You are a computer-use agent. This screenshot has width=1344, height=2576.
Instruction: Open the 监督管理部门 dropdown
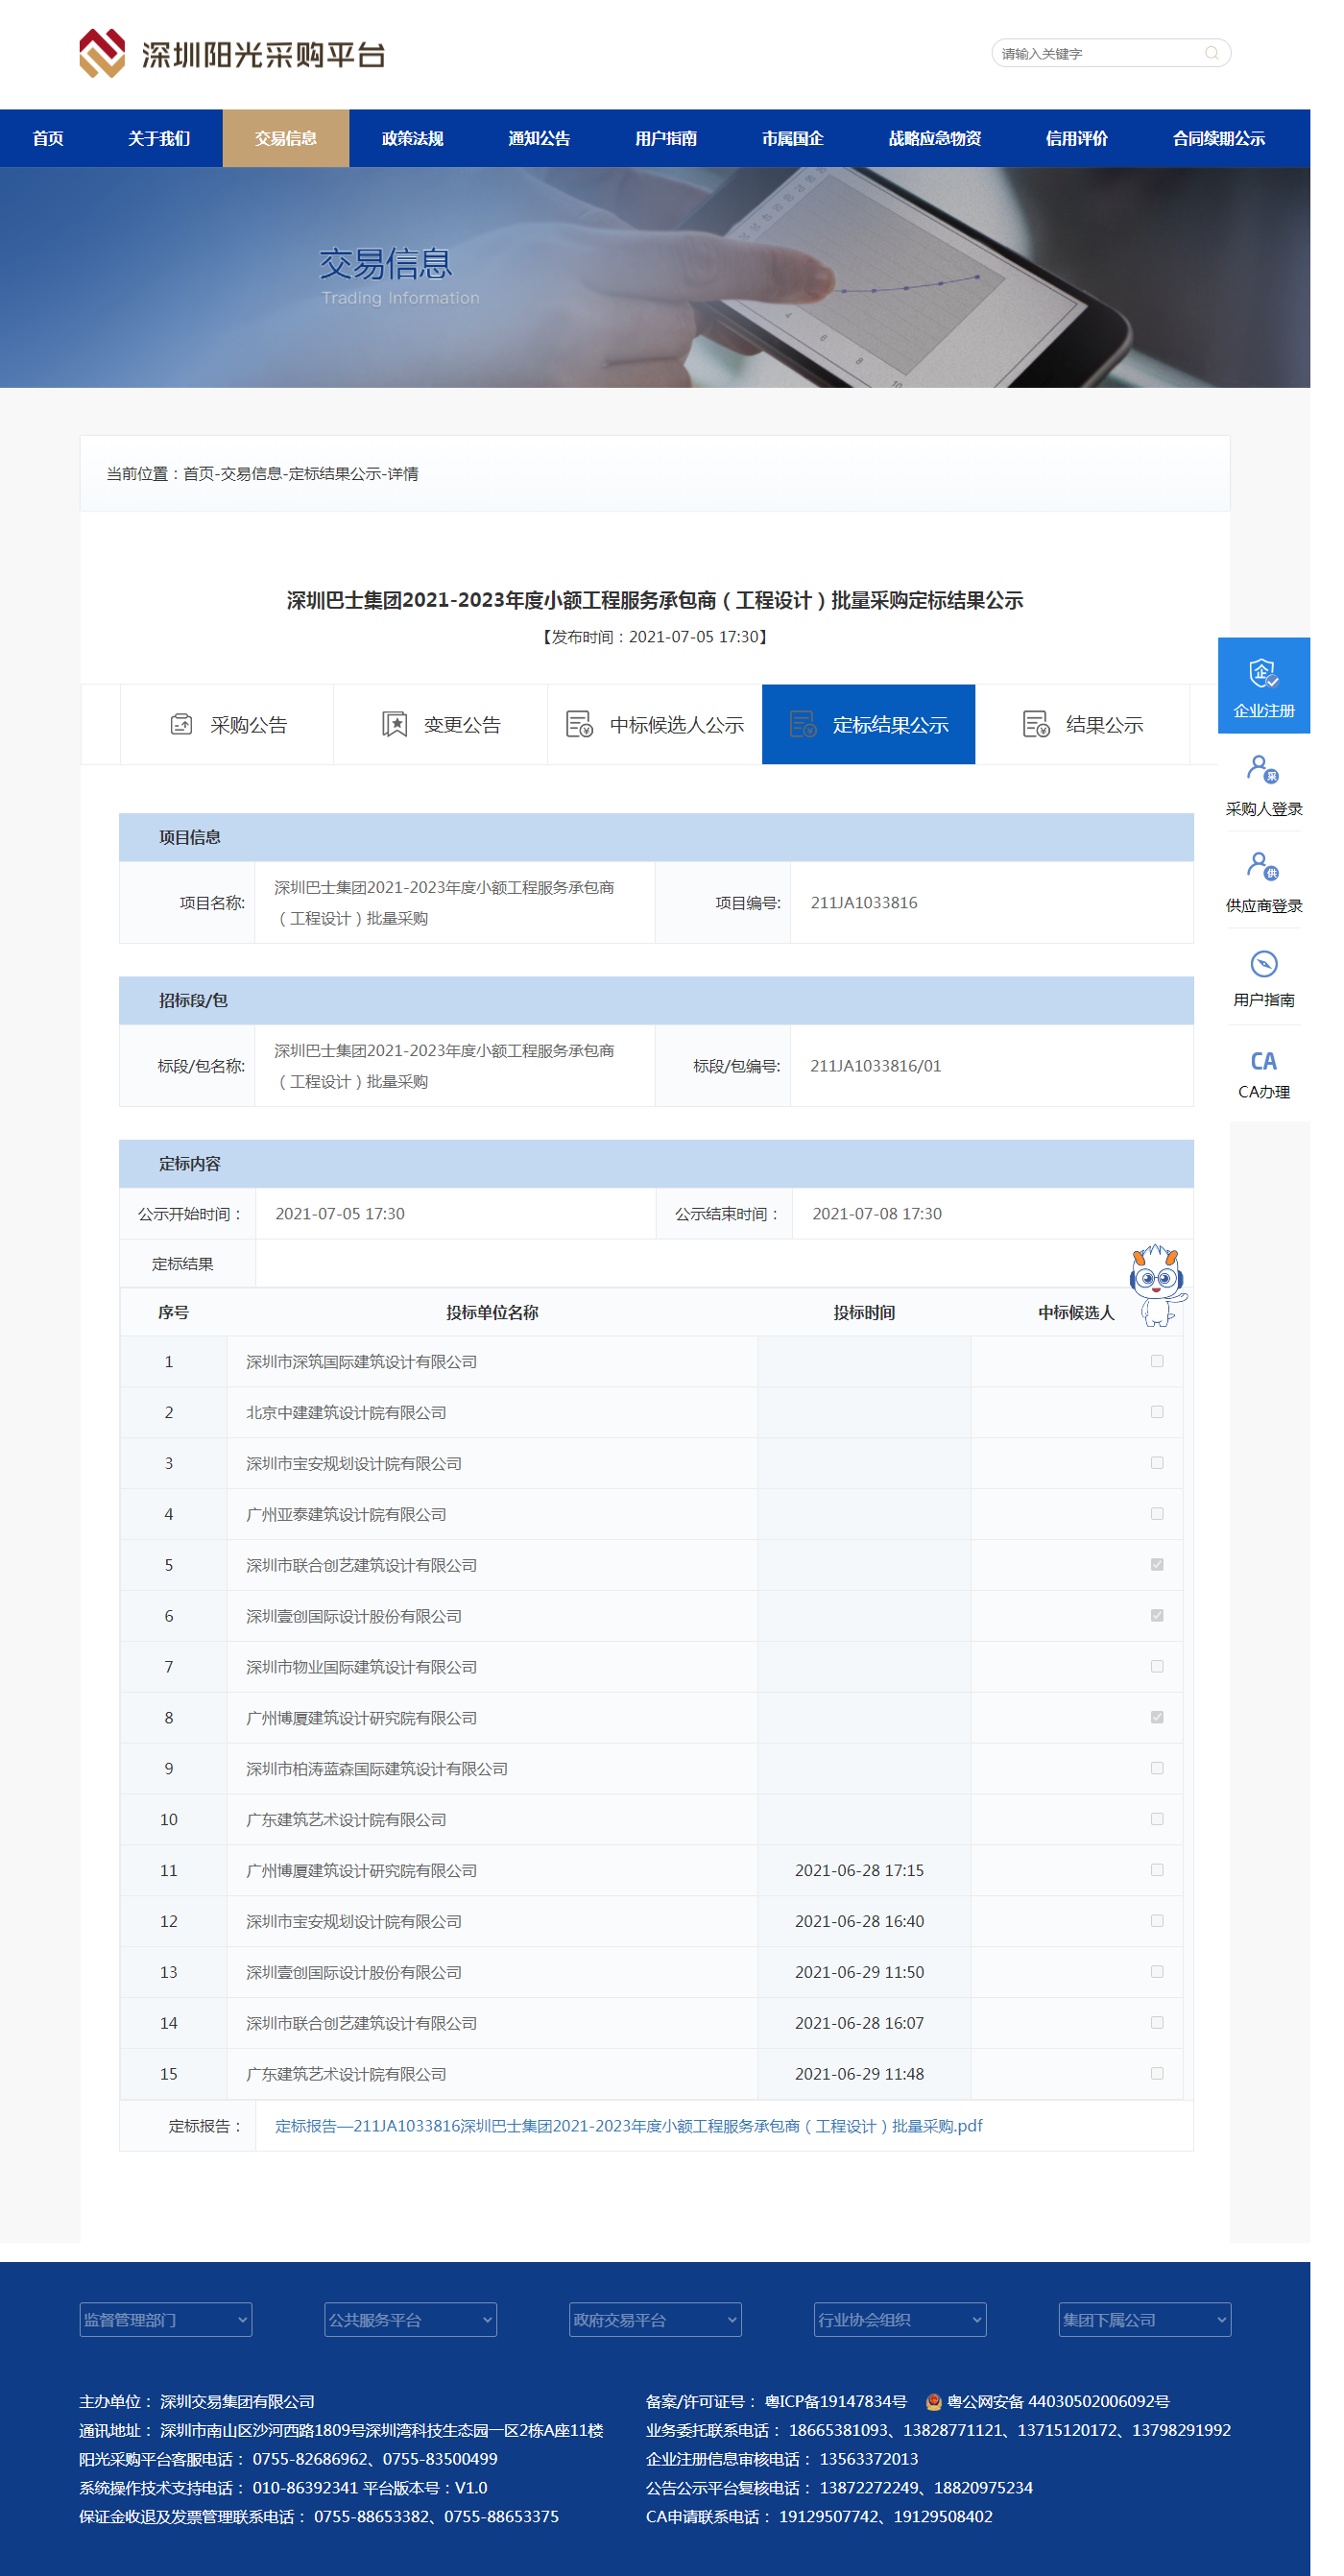point(166,2320)
